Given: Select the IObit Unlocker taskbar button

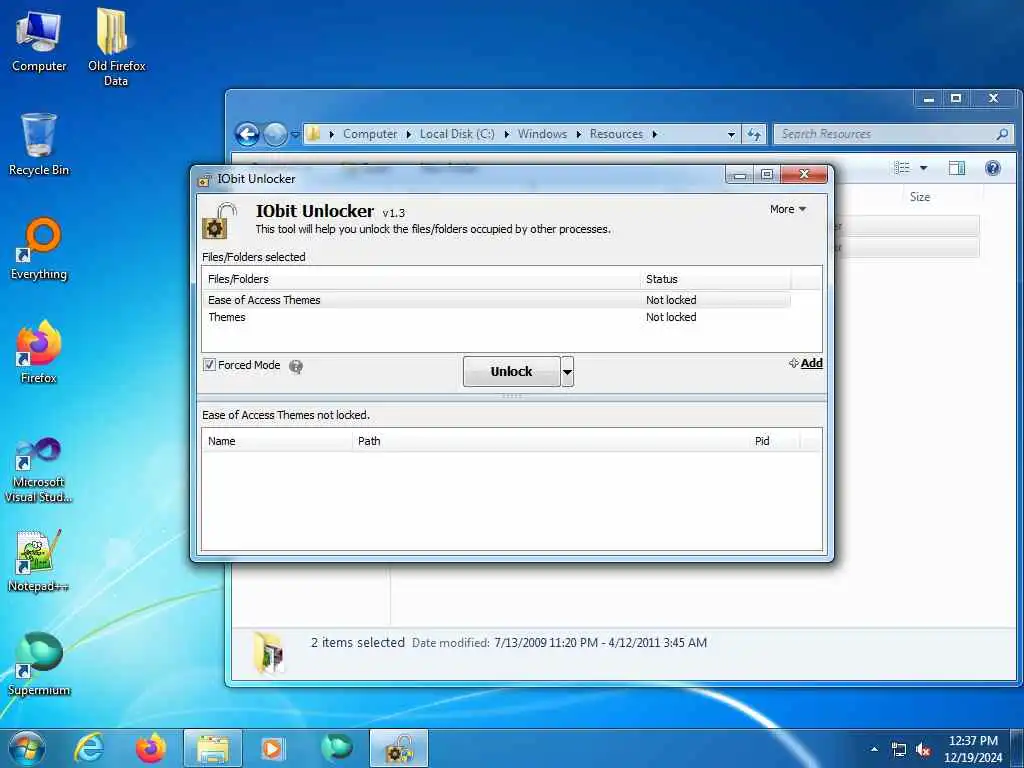Looking at the screenshot, I should pos(399,748).
